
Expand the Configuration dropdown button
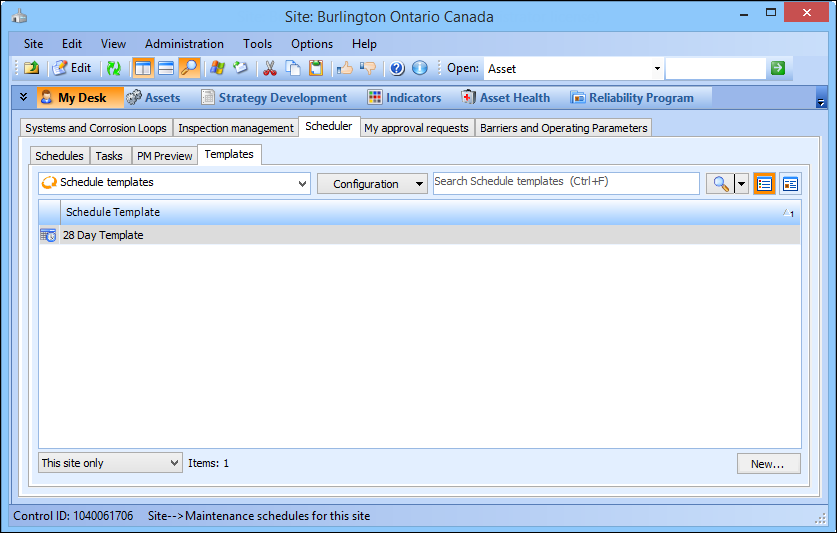pos(372,184)
